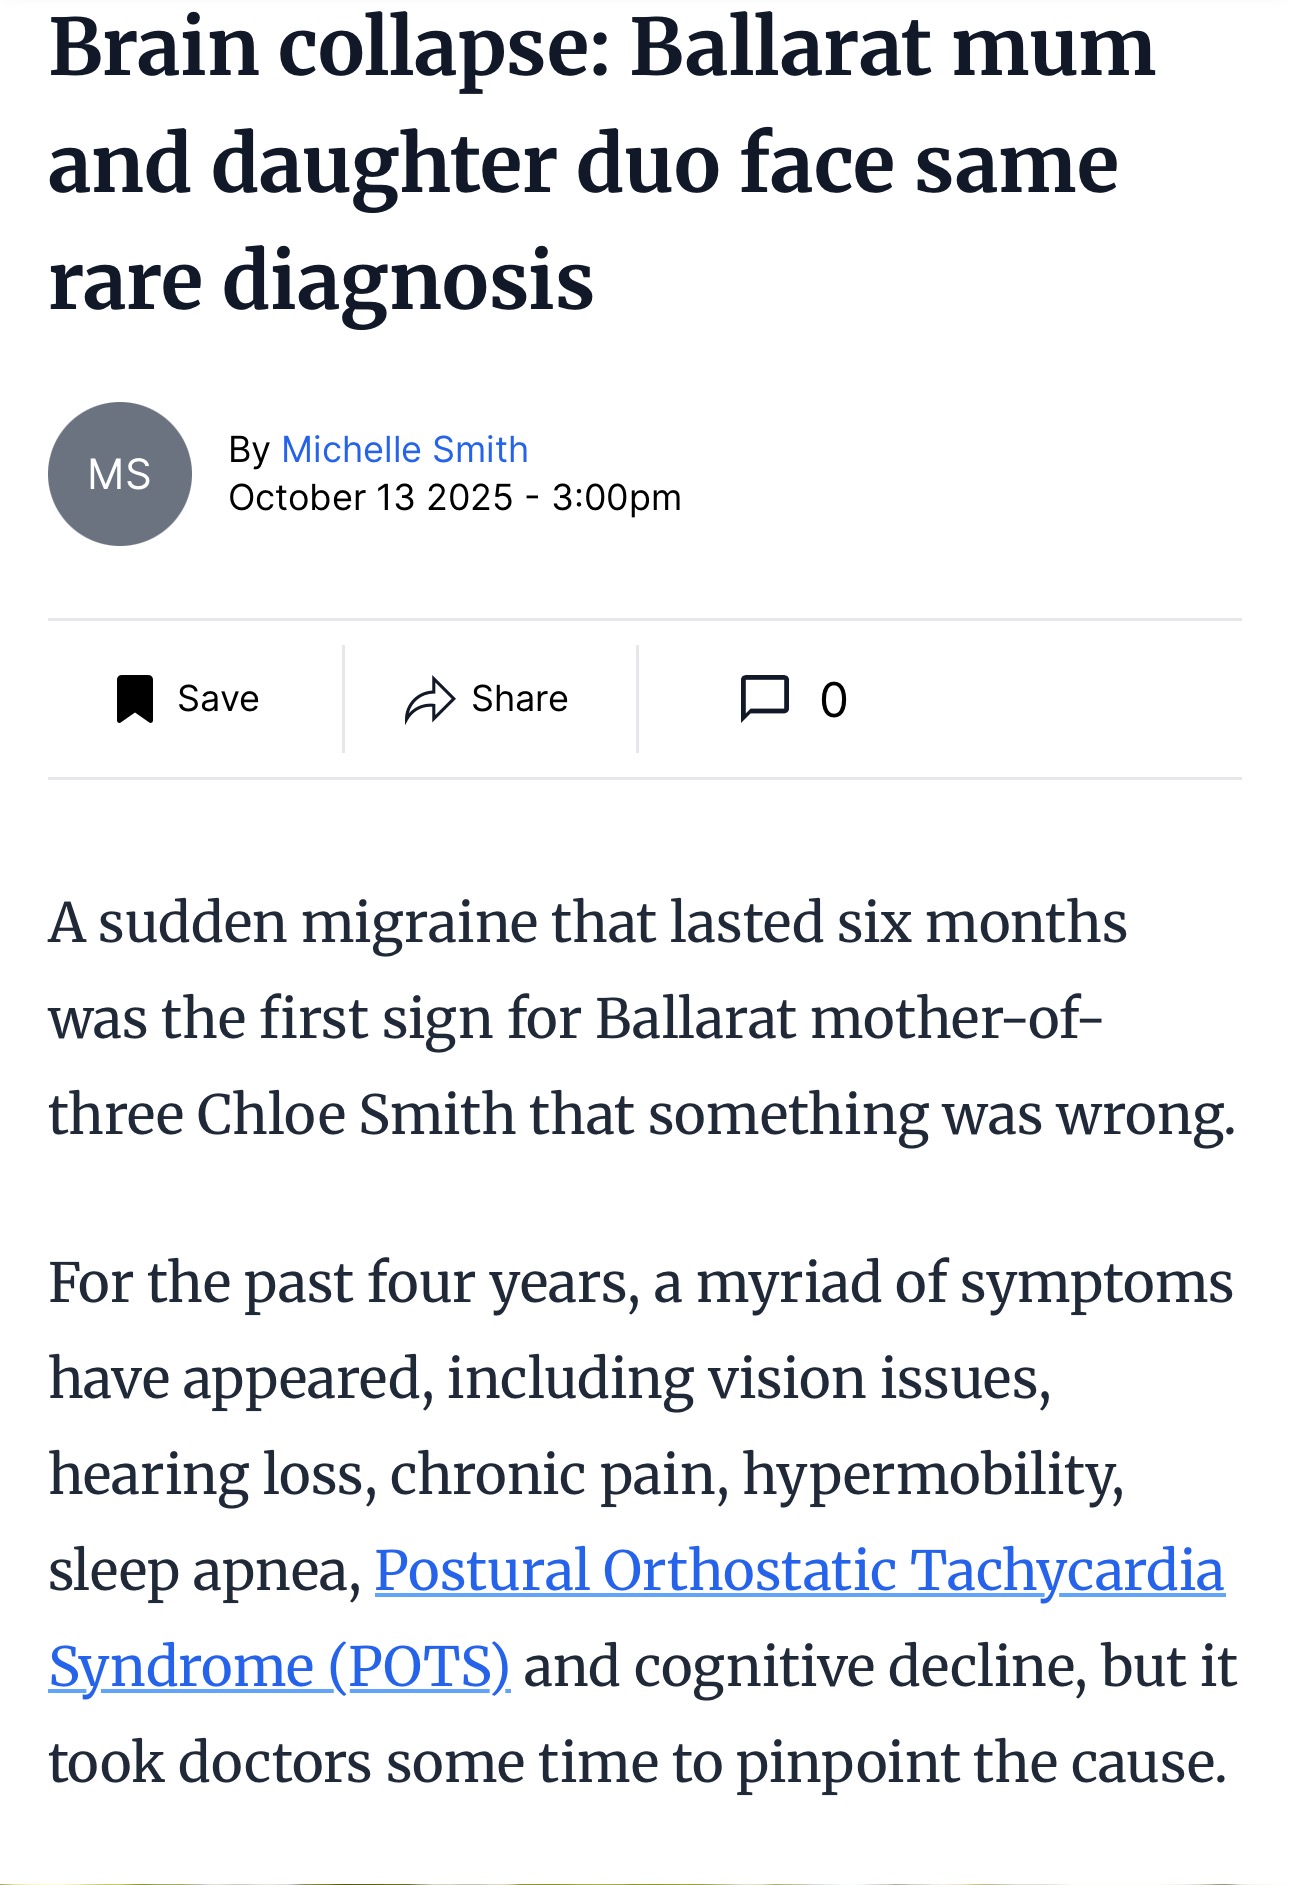Screen dimensions: 1290x1885
Task: Tap the bookmark Save icon
Action: [135, 698]
